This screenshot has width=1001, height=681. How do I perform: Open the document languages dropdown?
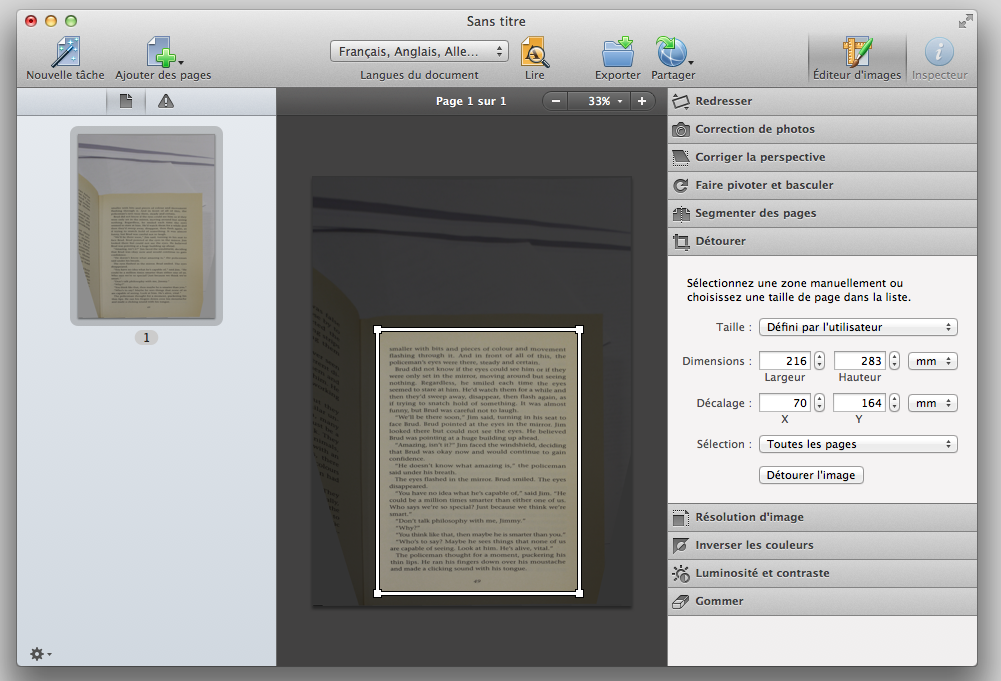click(419, 51)
